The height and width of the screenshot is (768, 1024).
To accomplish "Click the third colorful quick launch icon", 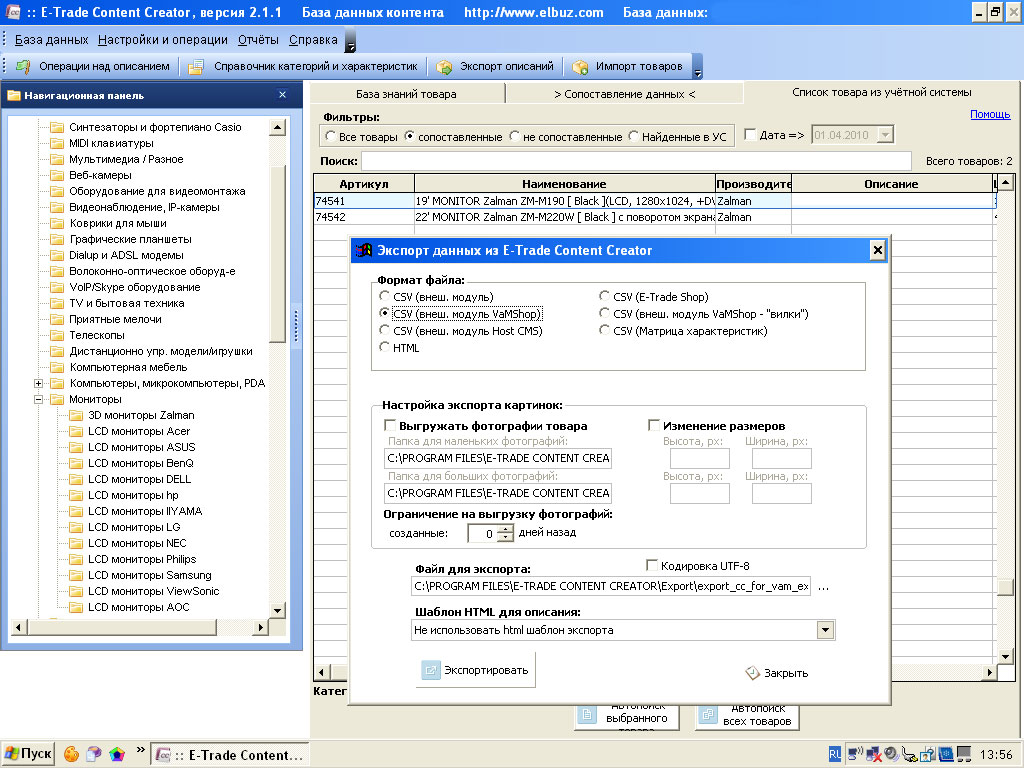I will tap(117, 754).
